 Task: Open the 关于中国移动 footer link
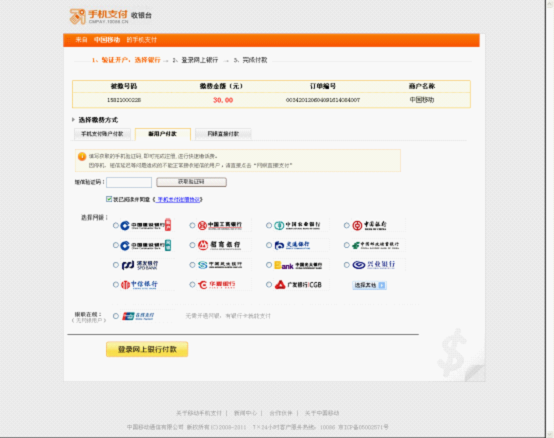coord(322,413)
